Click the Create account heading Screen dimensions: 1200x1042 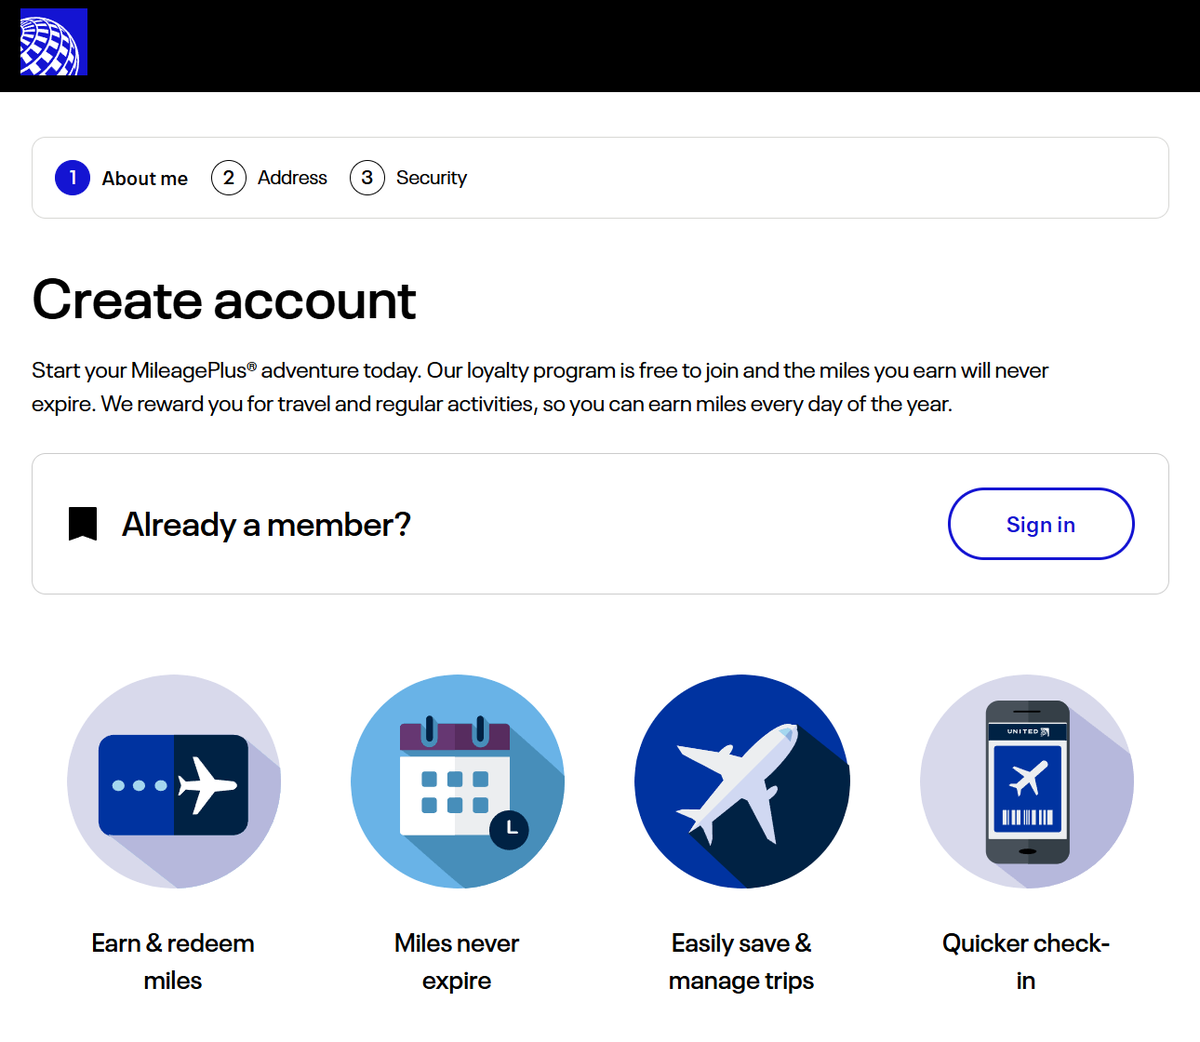tap(224, 300)
